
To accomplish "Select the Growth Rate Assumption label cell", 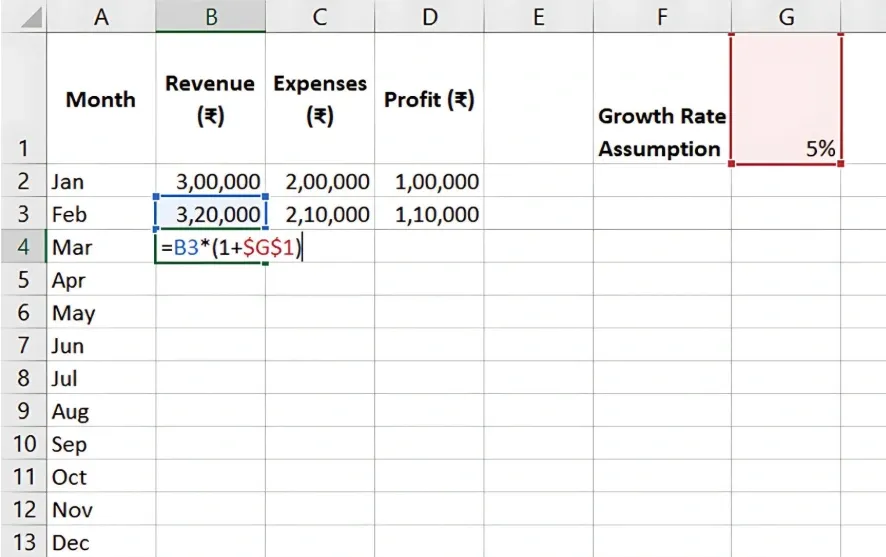I will click(x=661, y=132).
